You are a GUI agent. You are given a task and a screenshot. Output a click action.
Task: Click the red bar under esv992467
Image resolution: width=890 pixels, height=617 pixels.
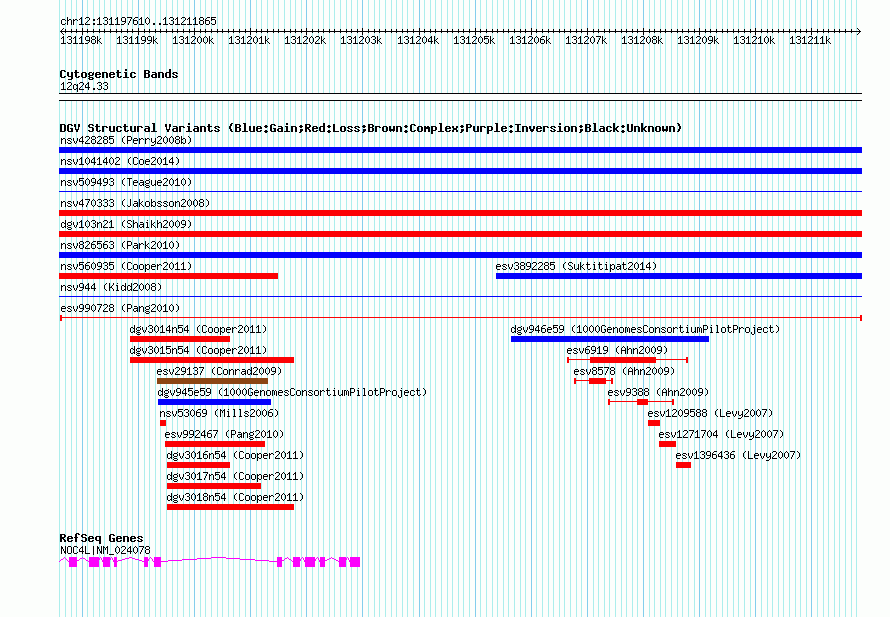pyautogui.click(x=215, y=444)
